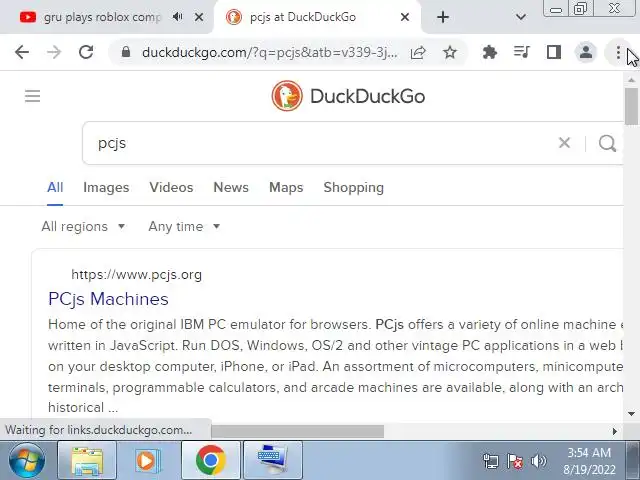Screen dimensions: 640x480
Task: Switch to Maps results
Action: [286, 188]
